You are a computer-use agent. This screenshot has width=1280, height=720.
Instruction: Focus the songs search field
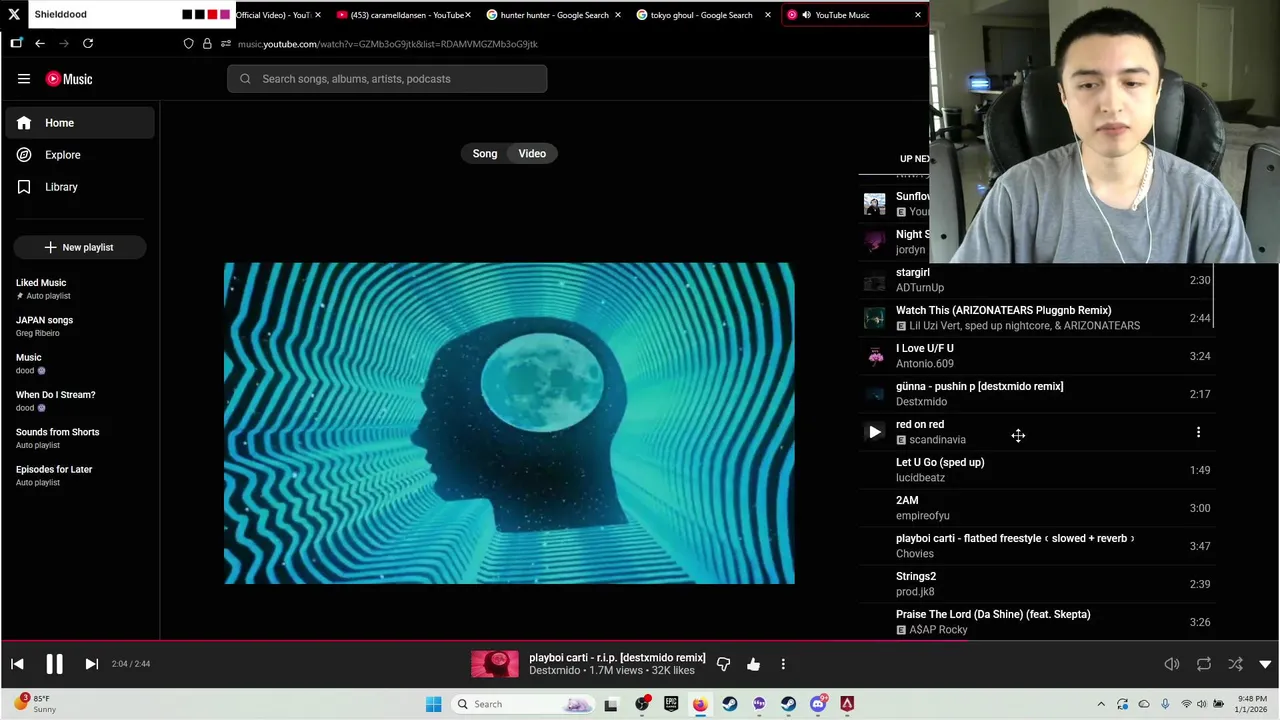point(387,79)
